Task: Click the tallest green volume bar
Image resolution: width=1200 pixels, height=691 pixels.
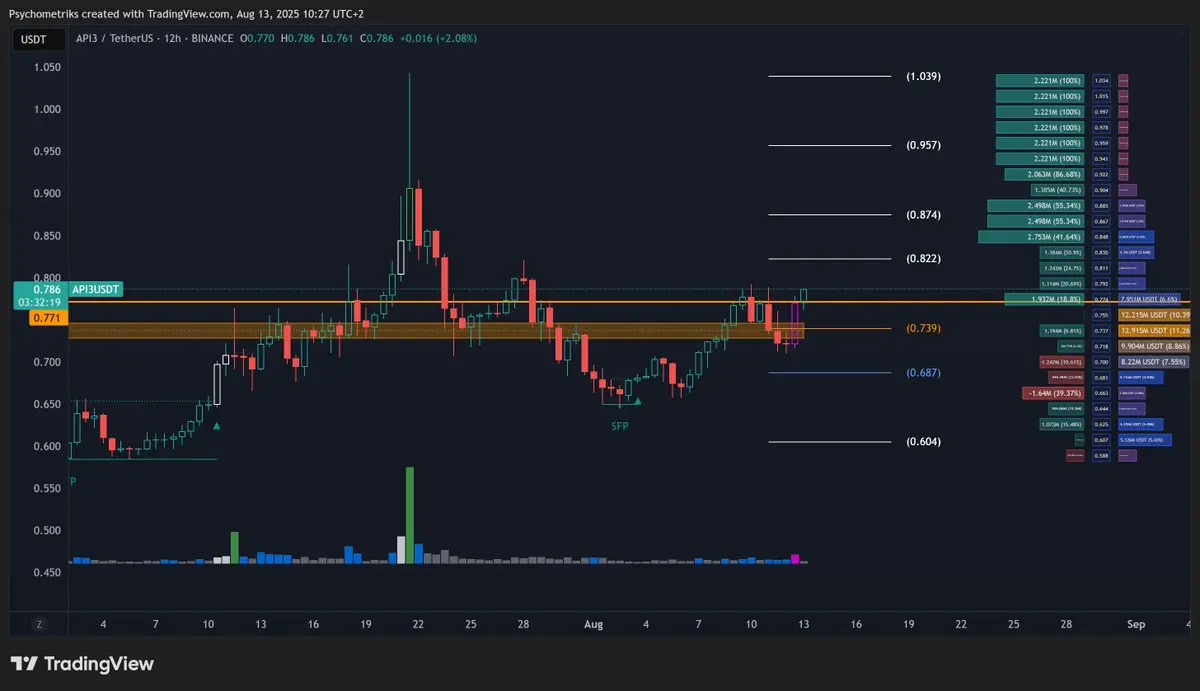Action: click(410, 515)
